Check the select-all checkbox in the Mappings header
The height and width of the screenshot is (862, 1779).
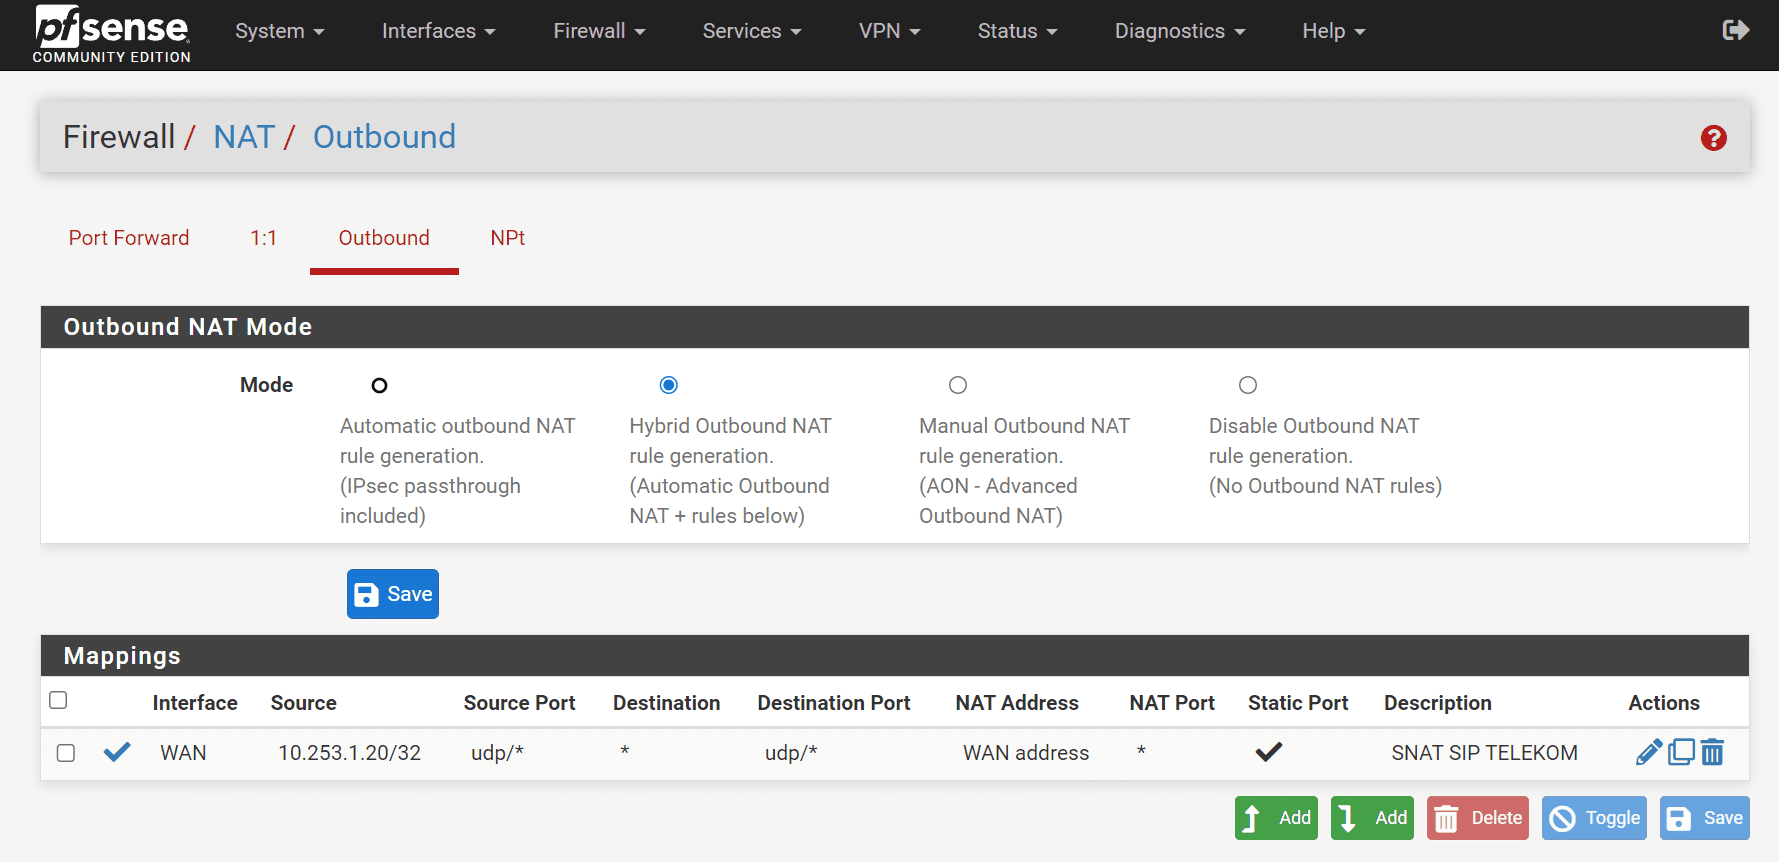58,700
